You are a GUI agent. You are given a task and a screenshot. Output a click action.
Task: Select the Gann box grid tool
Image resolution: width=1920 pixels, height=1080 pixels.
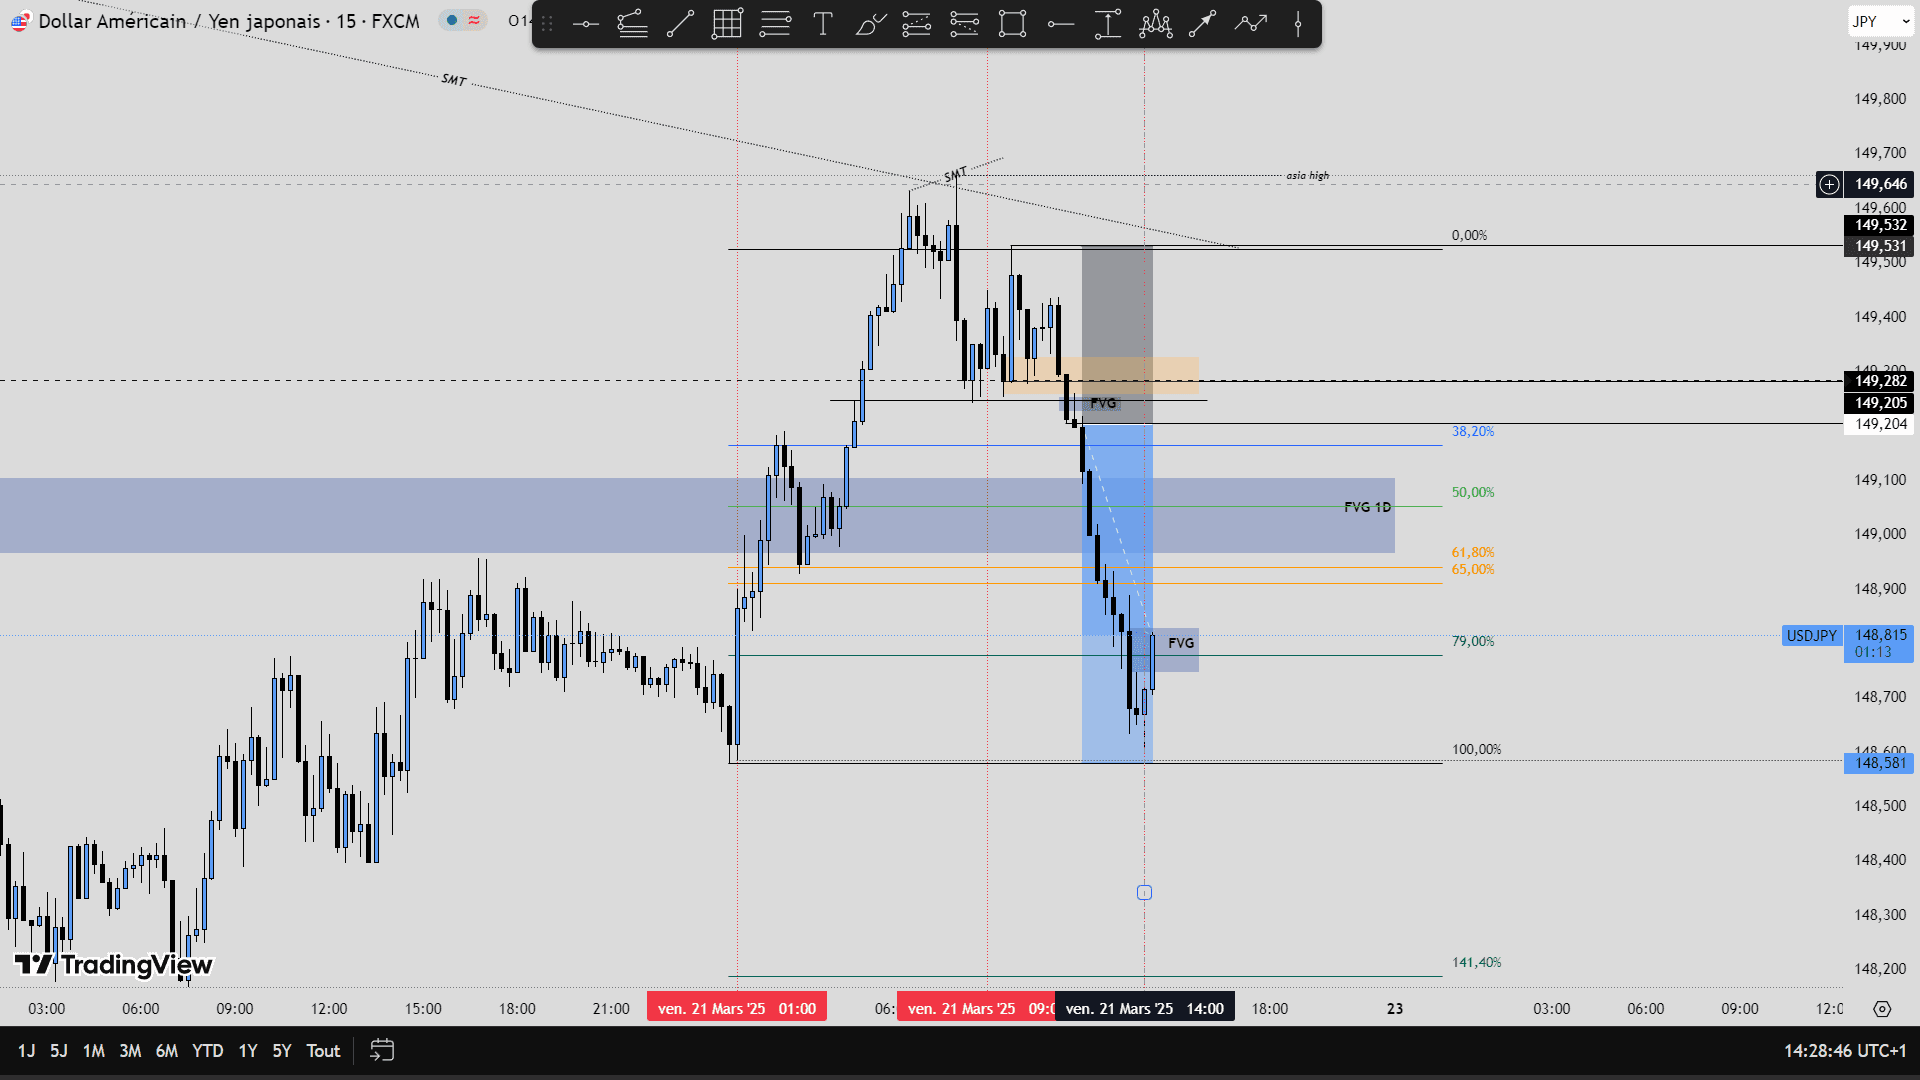727,24
